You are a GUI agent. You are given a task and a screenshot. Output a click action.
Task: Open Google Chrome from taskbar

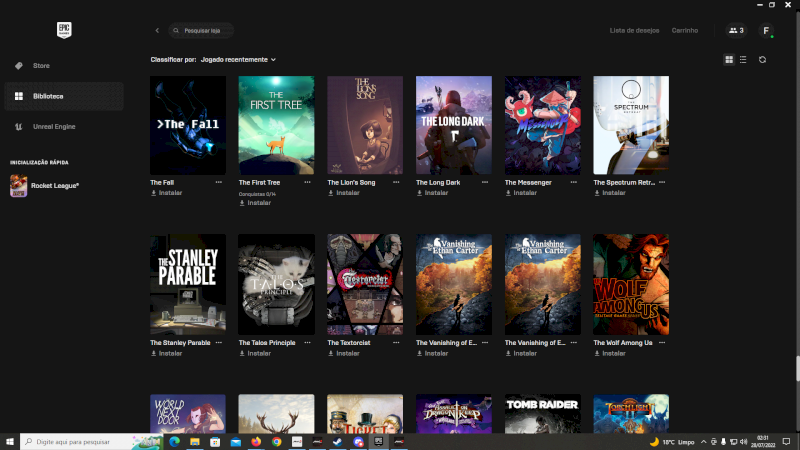coord(277,442)
